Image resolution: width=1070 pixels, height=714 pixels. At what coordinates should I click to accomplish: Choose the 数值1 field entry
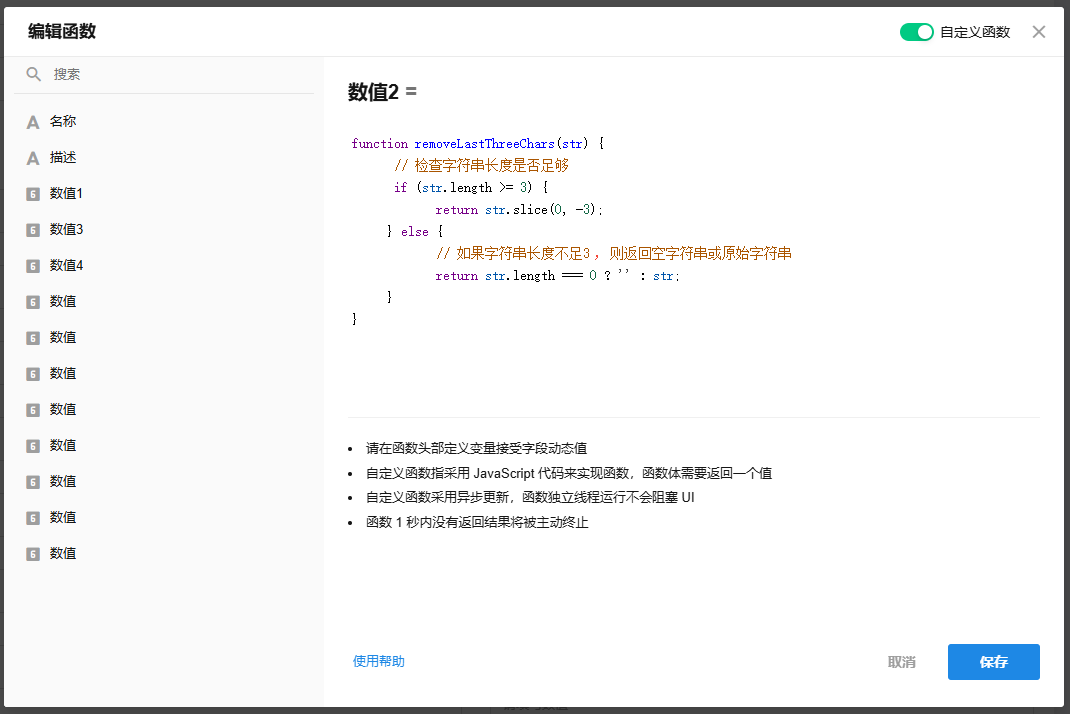pos(67,193)
